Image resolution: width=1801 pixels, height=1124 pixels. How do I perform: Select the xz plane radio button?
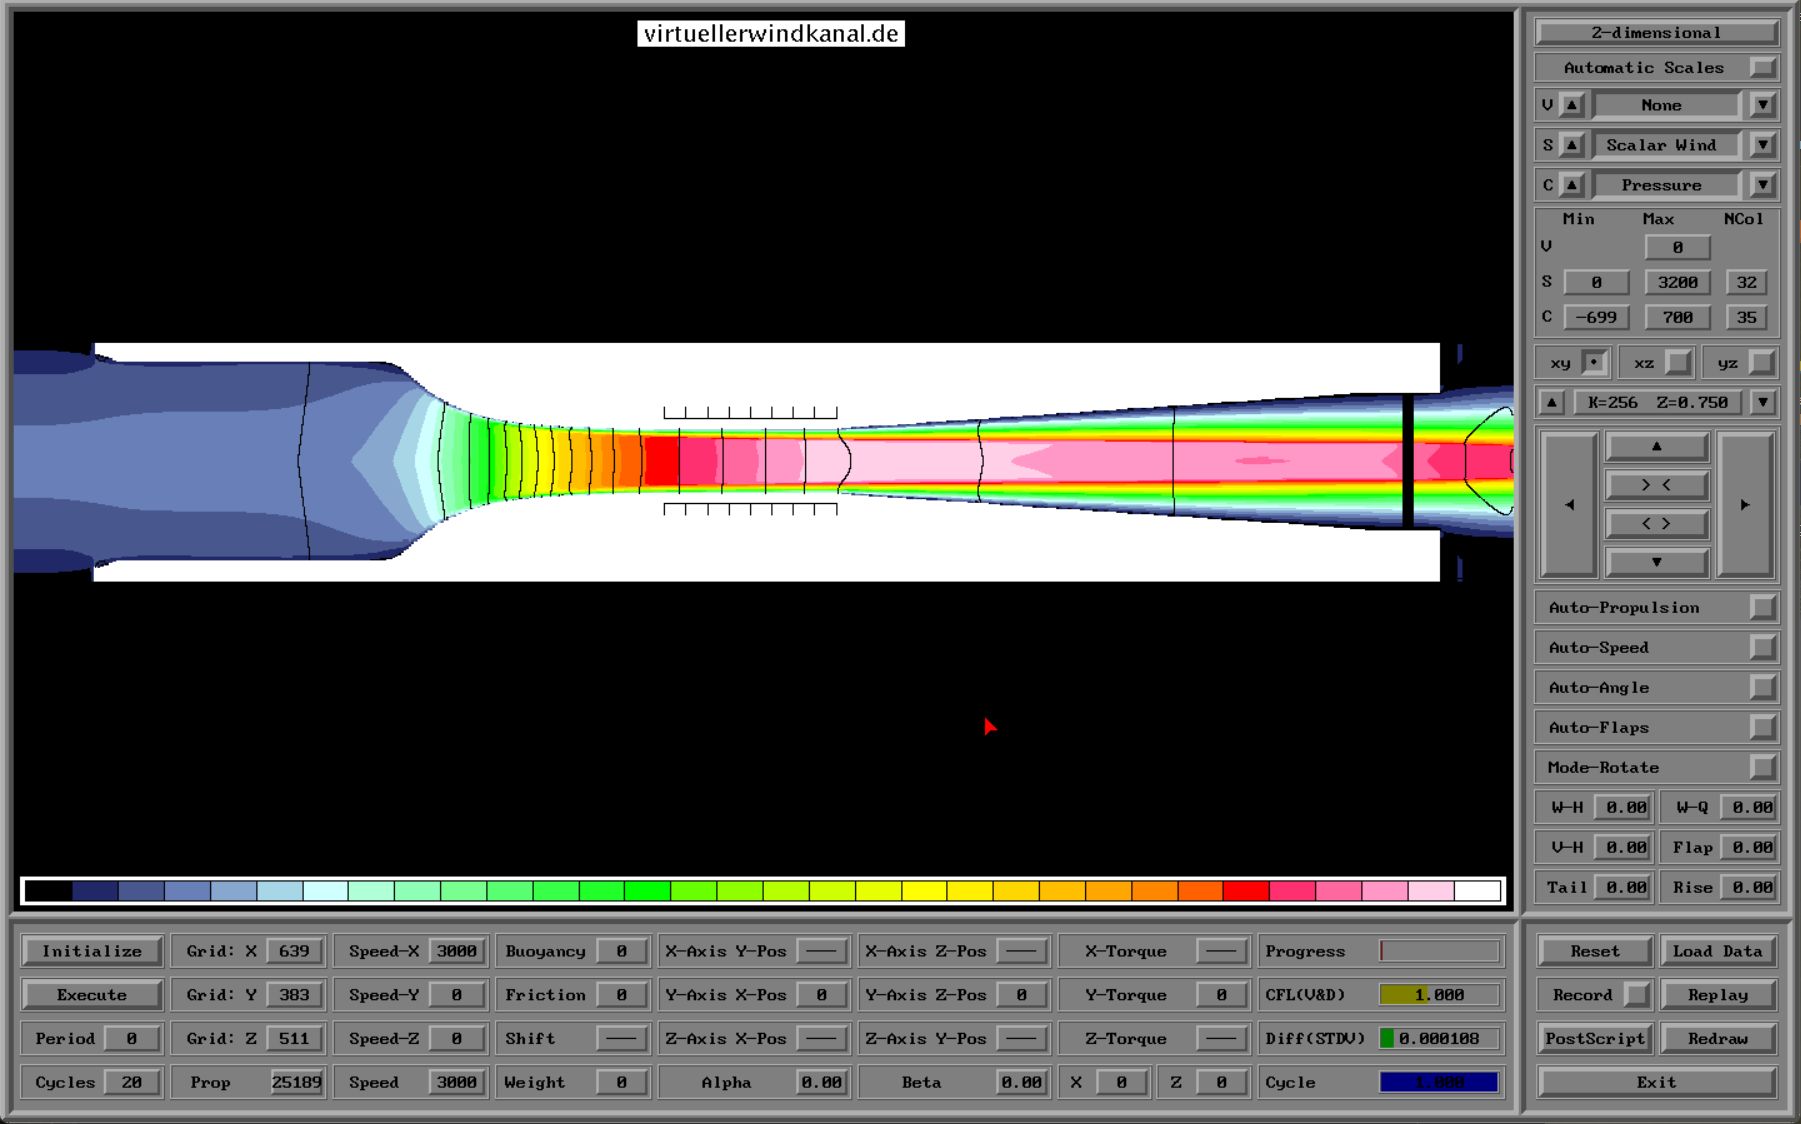pyautogui.click(x=1679, y=362)
